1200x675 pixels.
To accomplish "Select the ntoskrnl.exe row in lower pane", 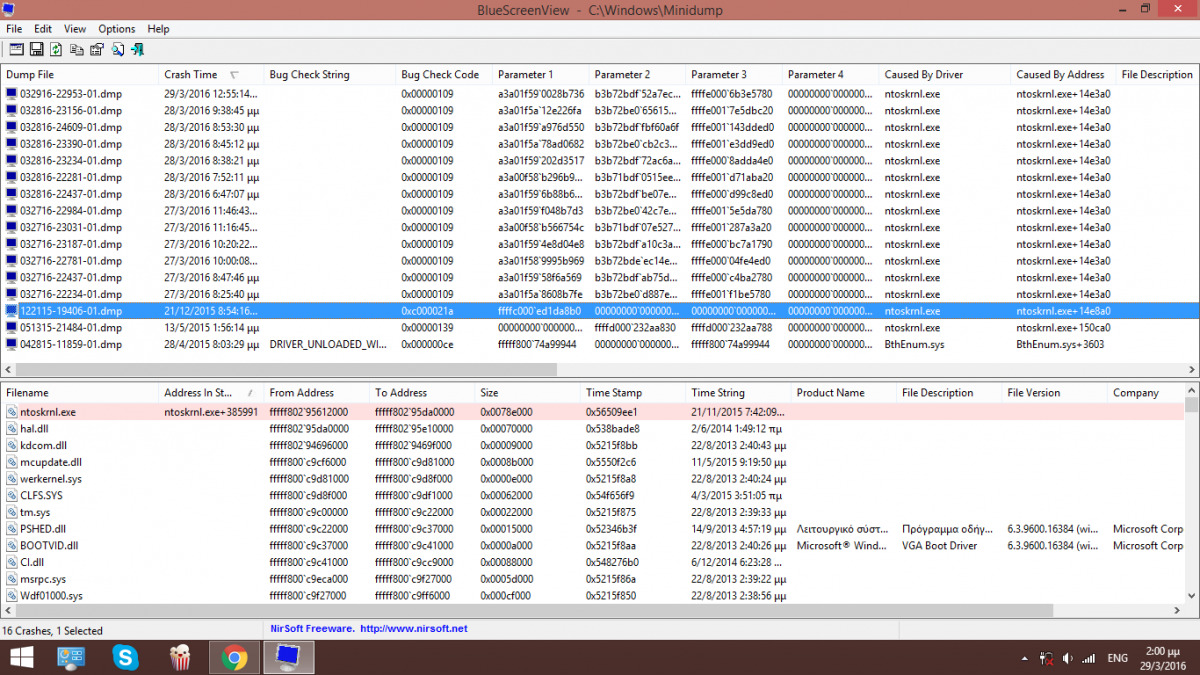I will (591, 411).
